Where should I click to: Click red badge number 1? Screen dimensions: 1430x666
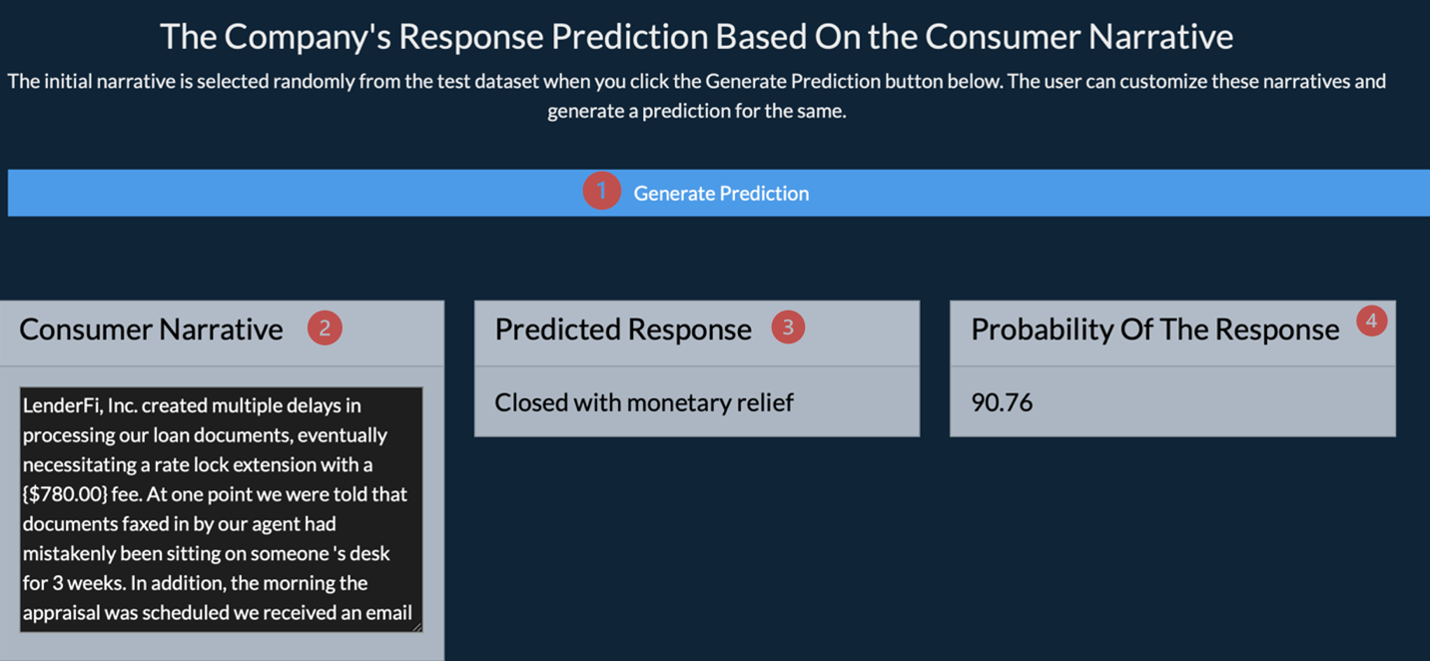[x=601, y=191]
